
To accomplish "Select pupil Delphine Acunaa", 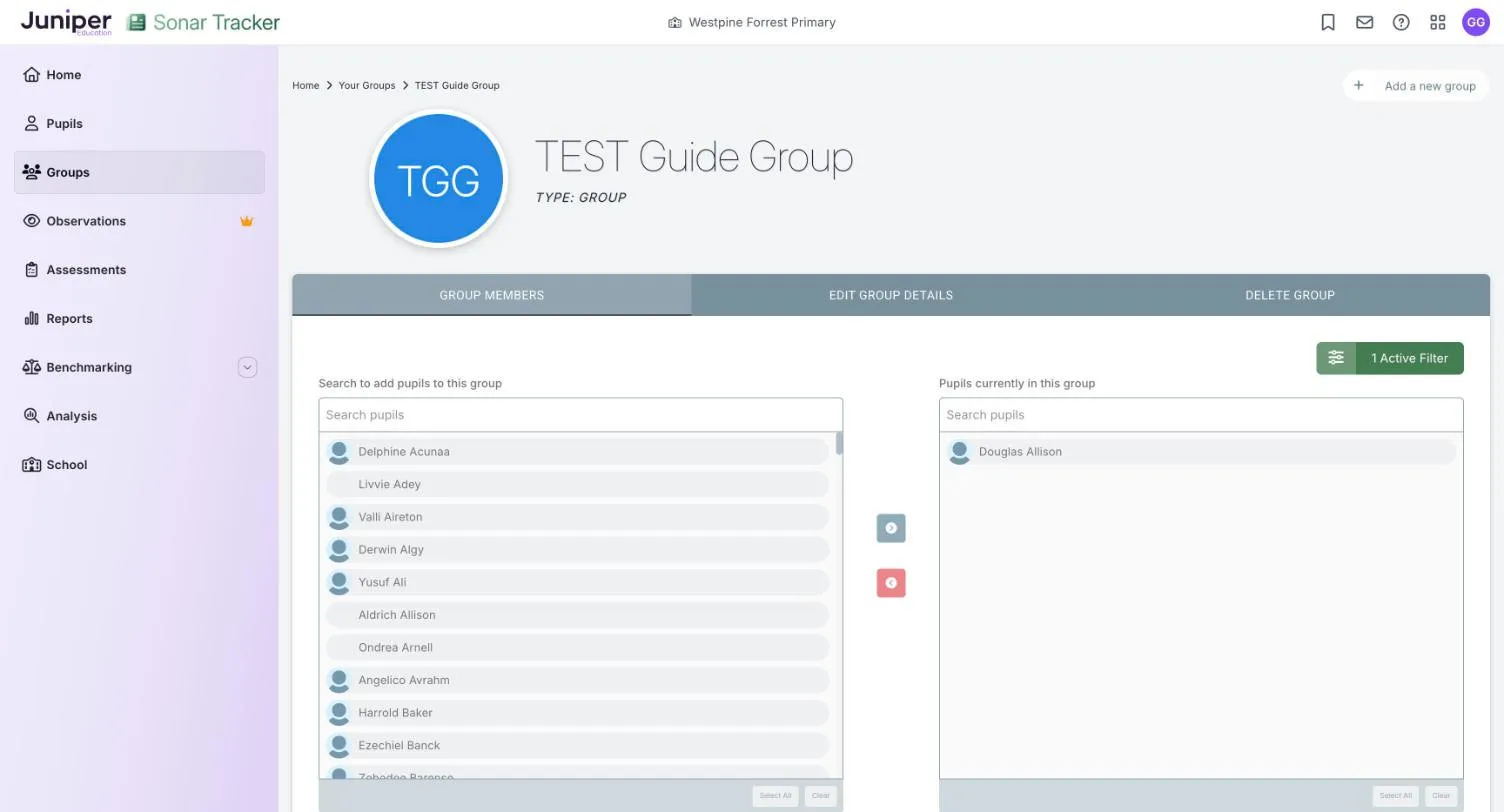I will click(577, 452).
